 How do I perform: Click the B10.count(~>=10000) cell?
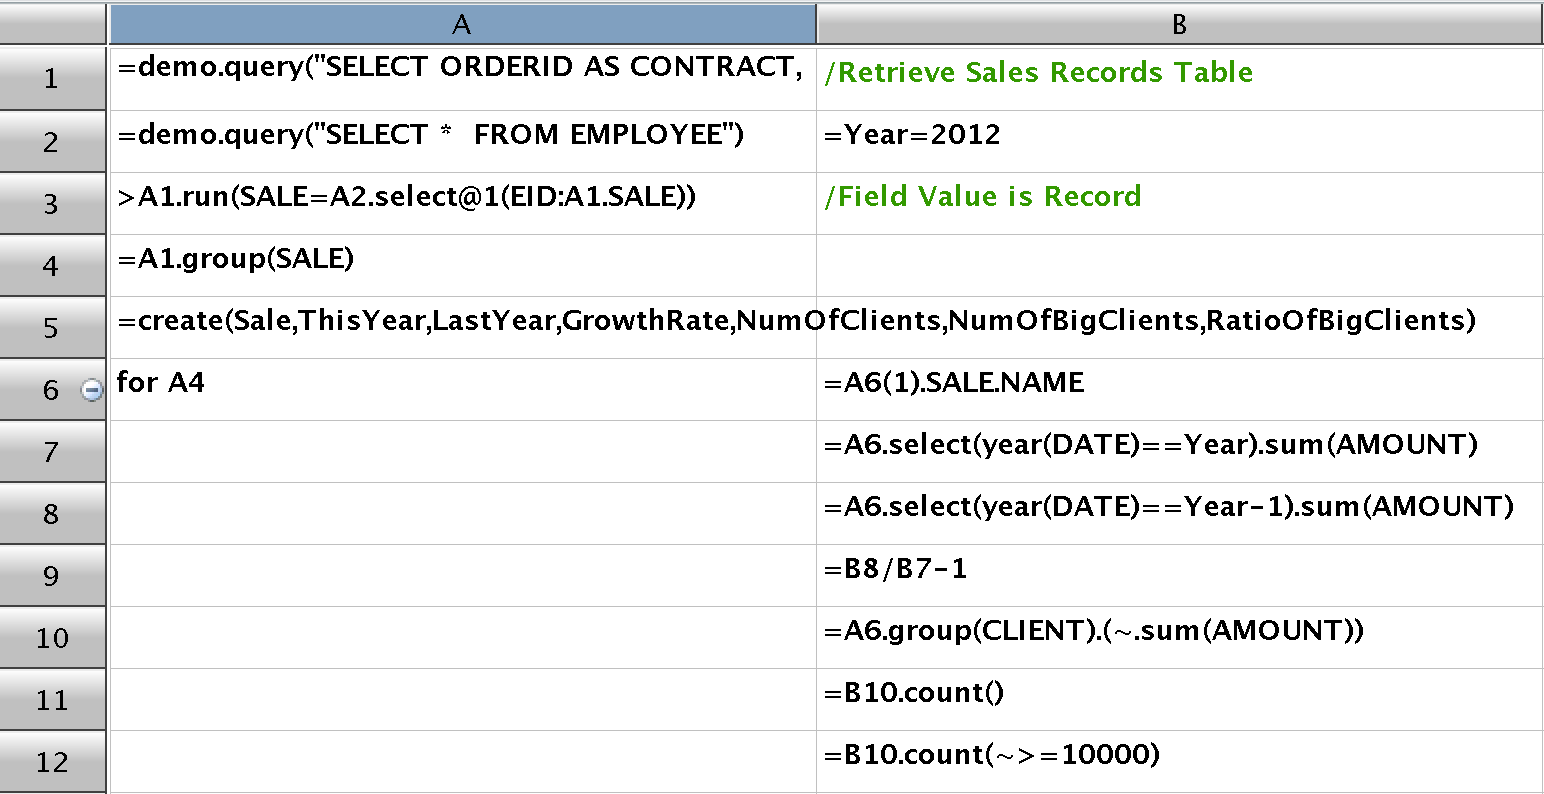(x=992, y=755)
